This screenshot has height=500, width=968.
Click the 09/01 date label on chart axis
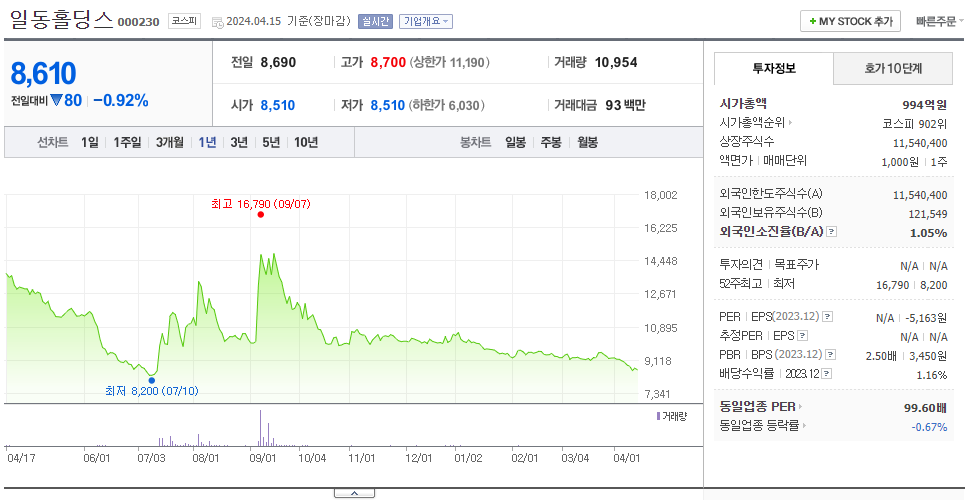[x=262, y=458]
